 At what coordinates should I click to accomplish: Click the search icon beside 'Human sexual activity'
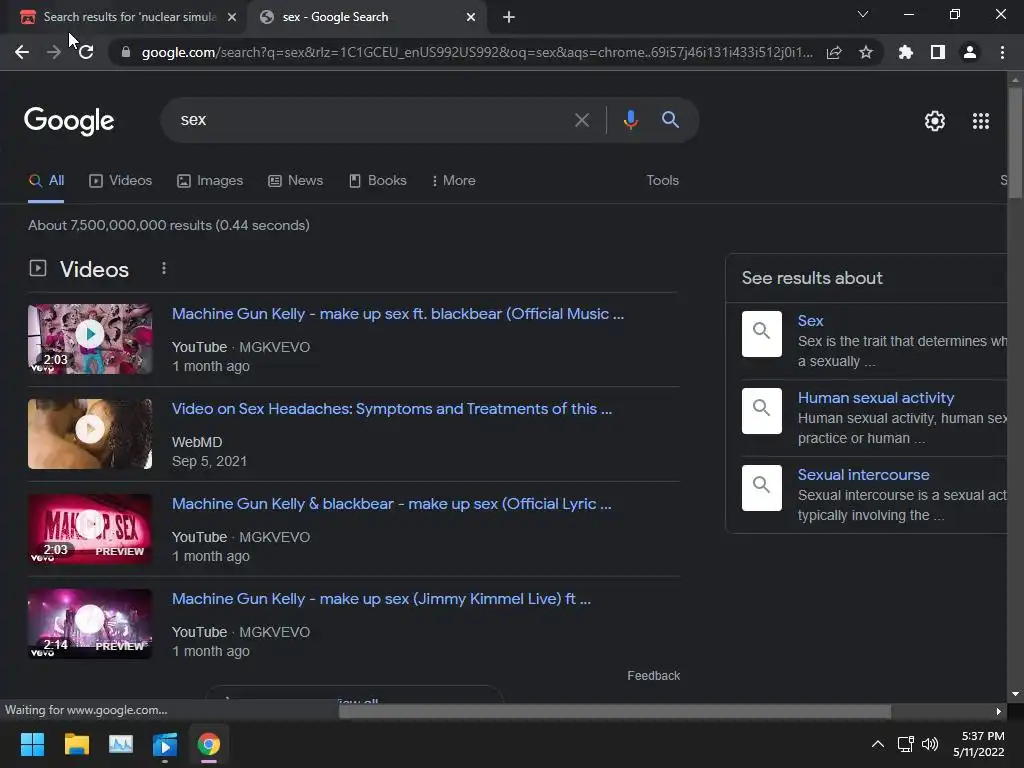tap(761, 411)
